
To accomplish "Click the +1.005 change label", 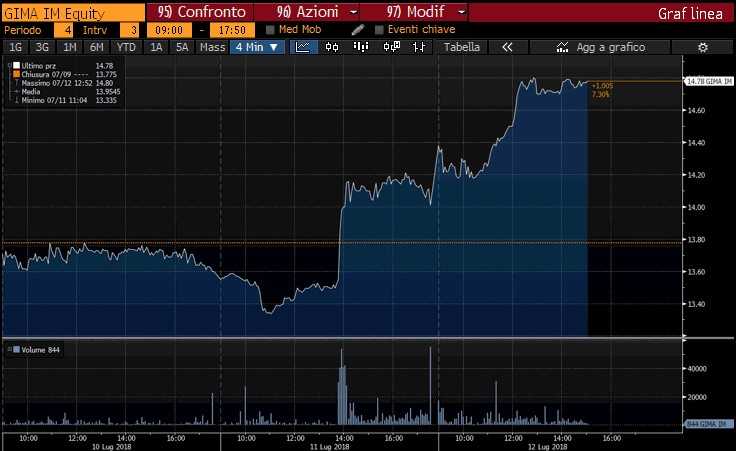I will click(602, 86).
